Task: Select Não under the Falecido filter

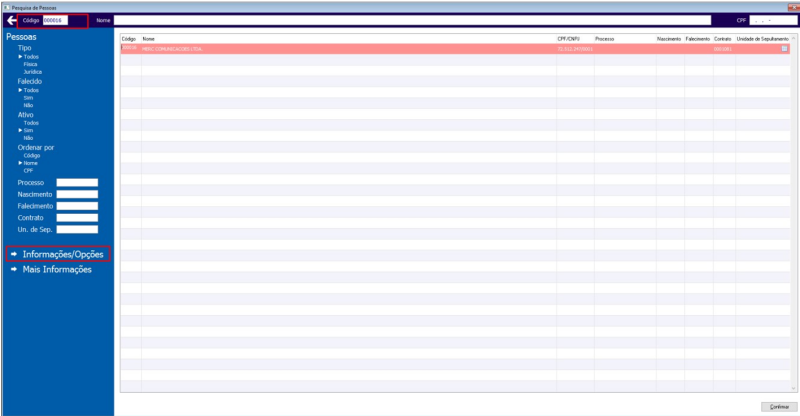Action: click(28, 105)
